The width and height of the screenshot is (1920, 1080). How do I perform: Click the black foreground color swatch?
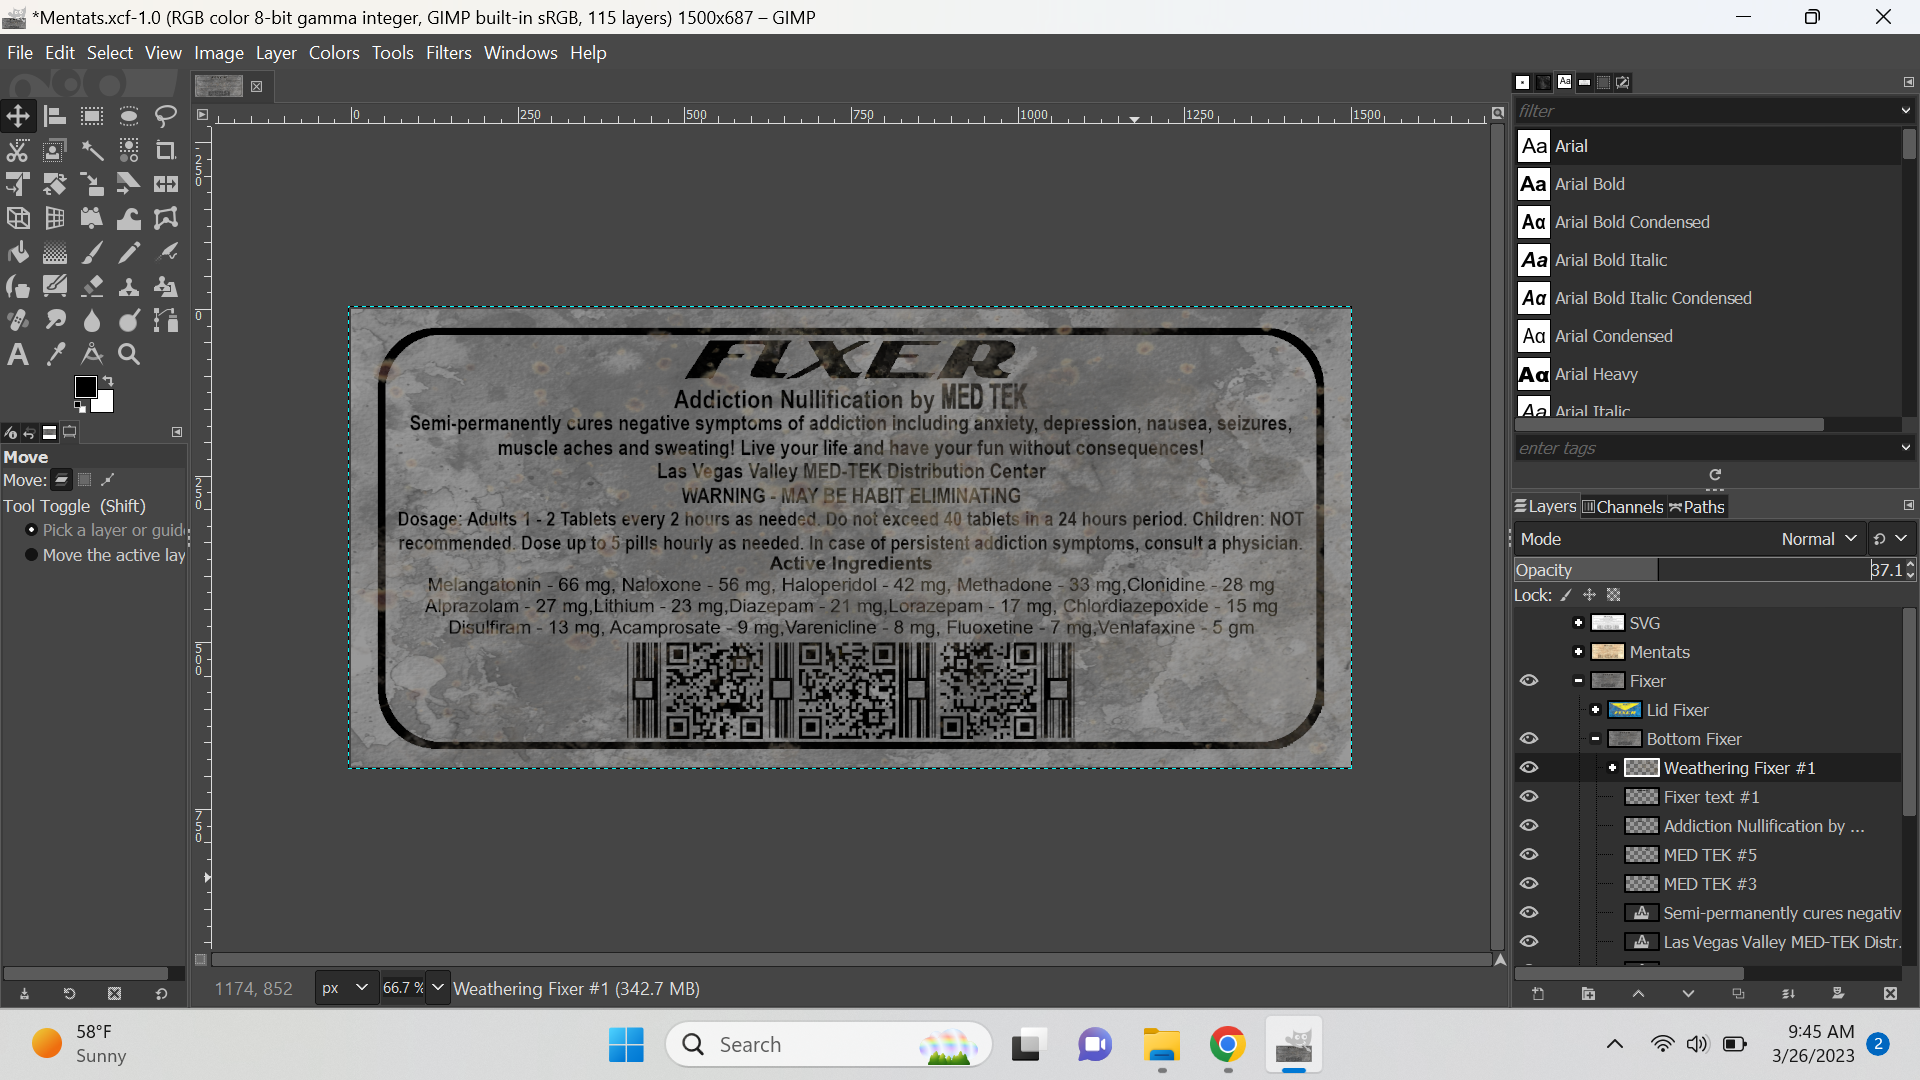[85, 386]
